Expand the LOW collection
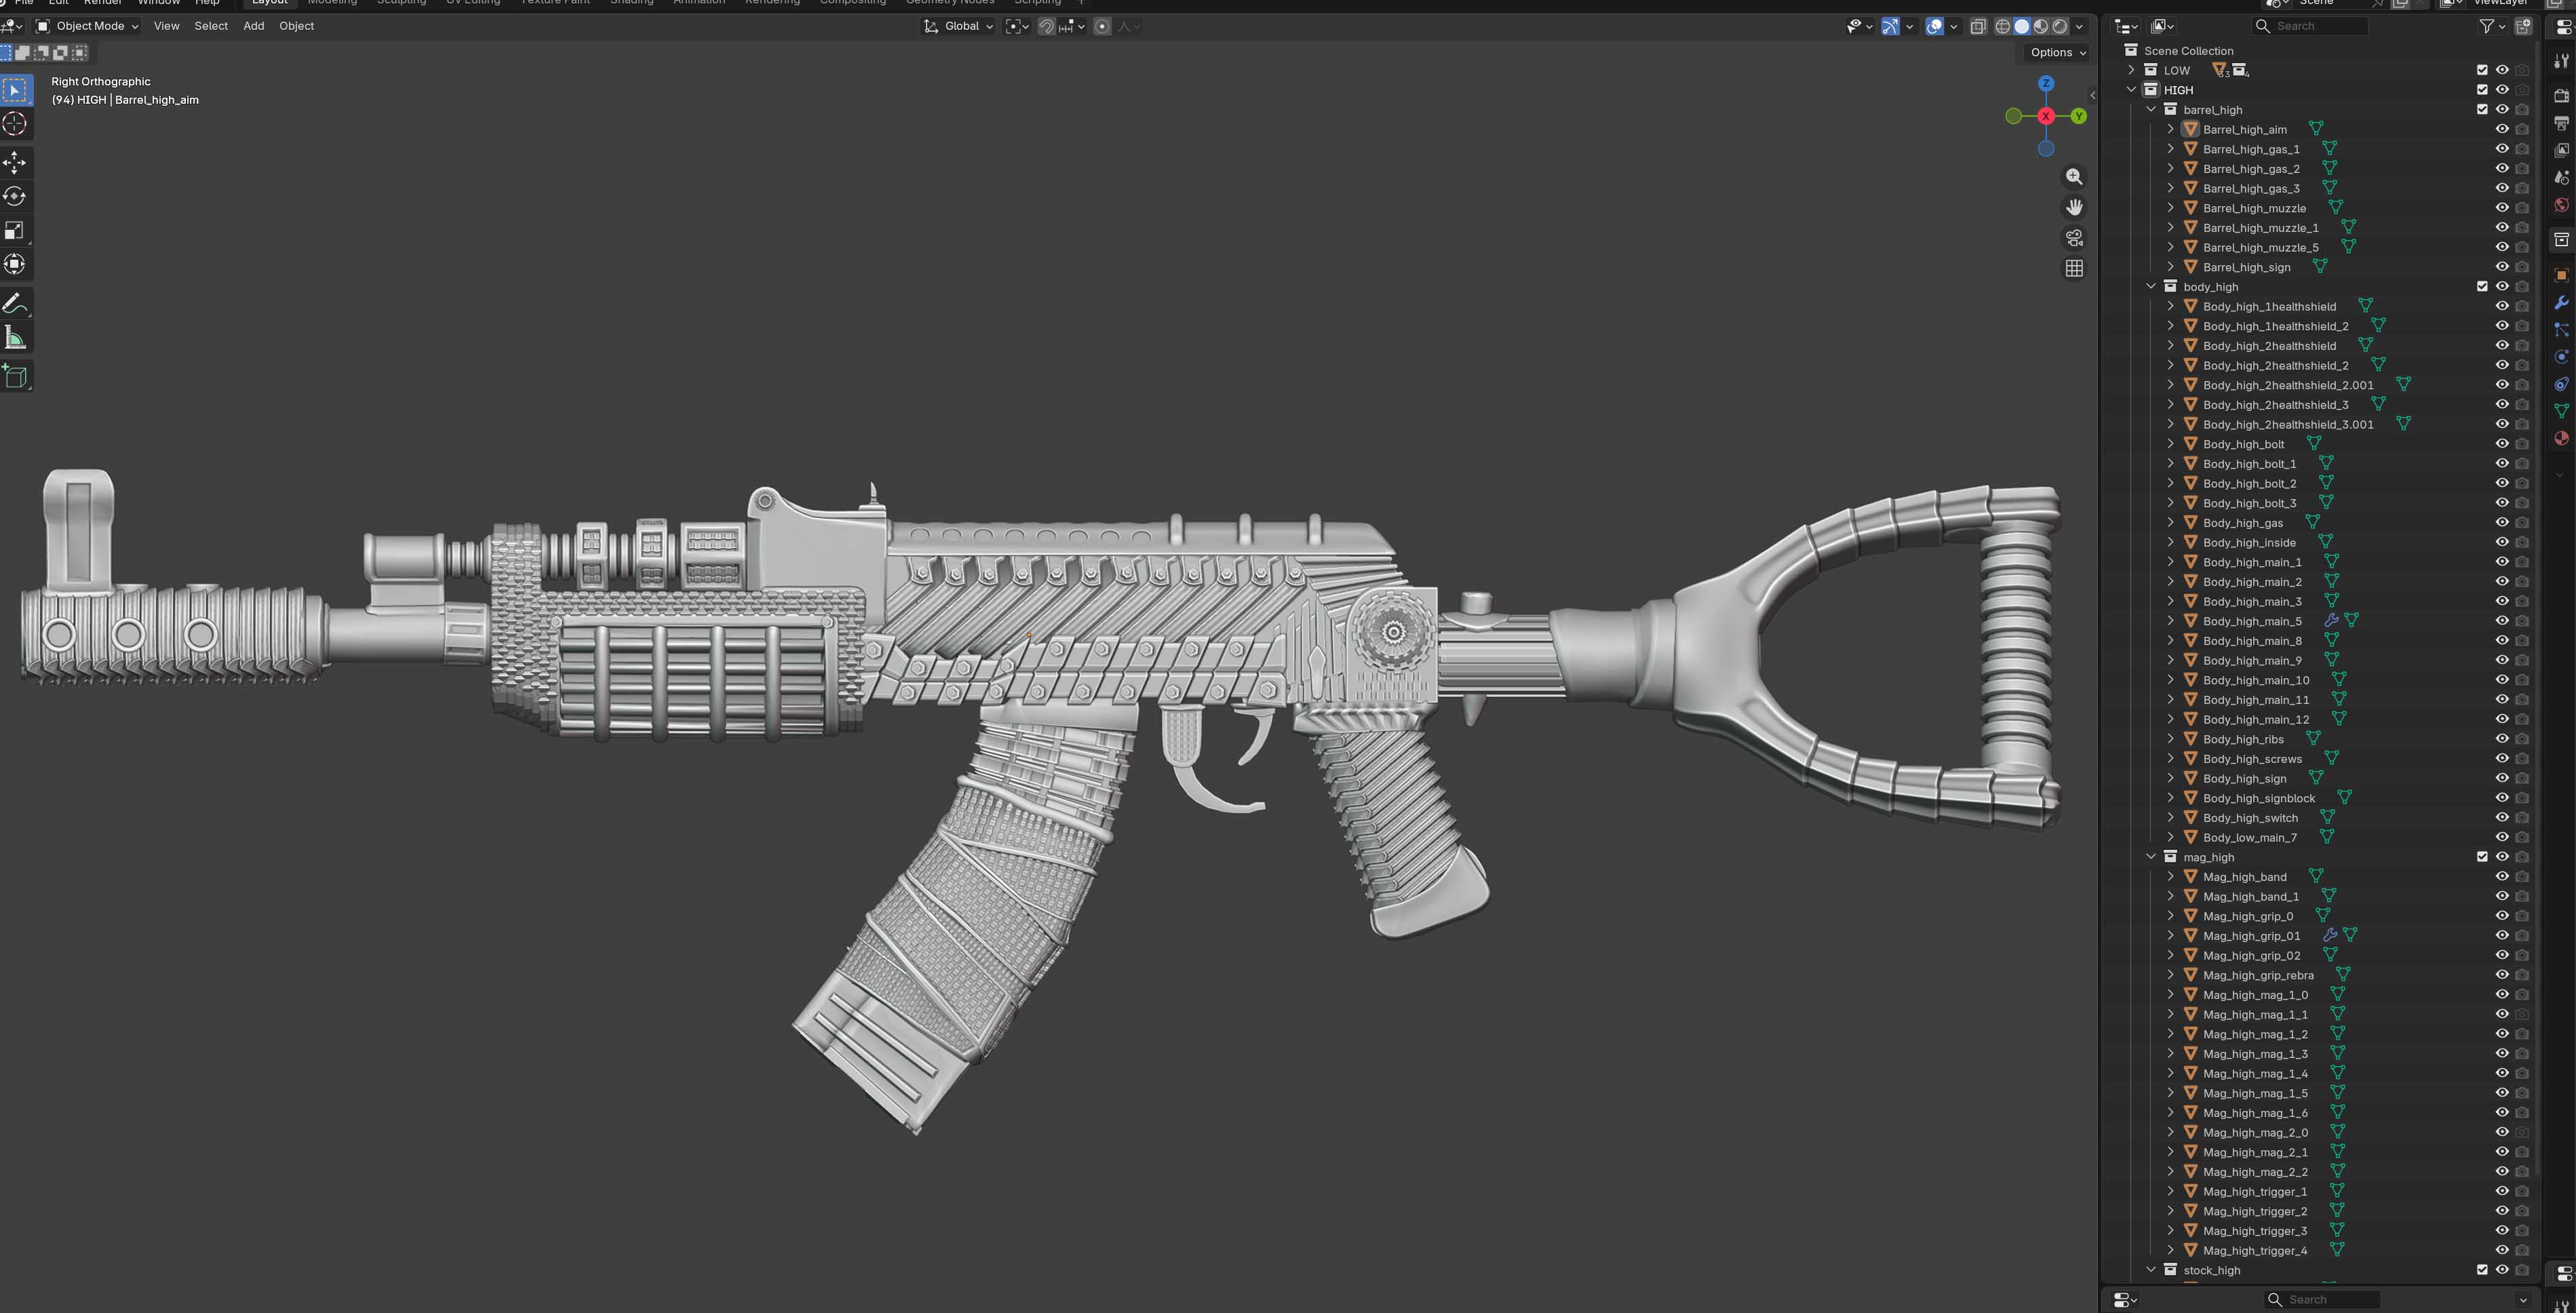This screenshot has height=1313, width=2576. point(2131,70)
